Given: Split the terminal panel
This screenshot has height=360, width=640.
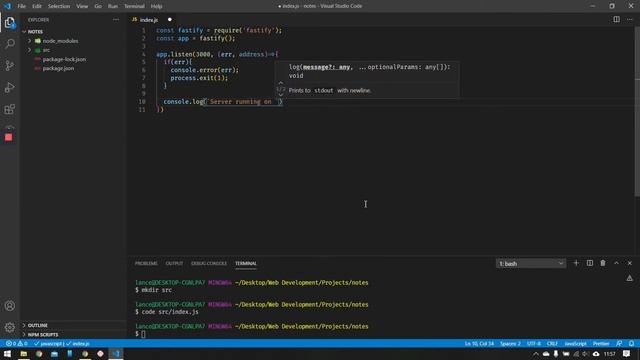Looking at the screenshot, I should [590, 263].
